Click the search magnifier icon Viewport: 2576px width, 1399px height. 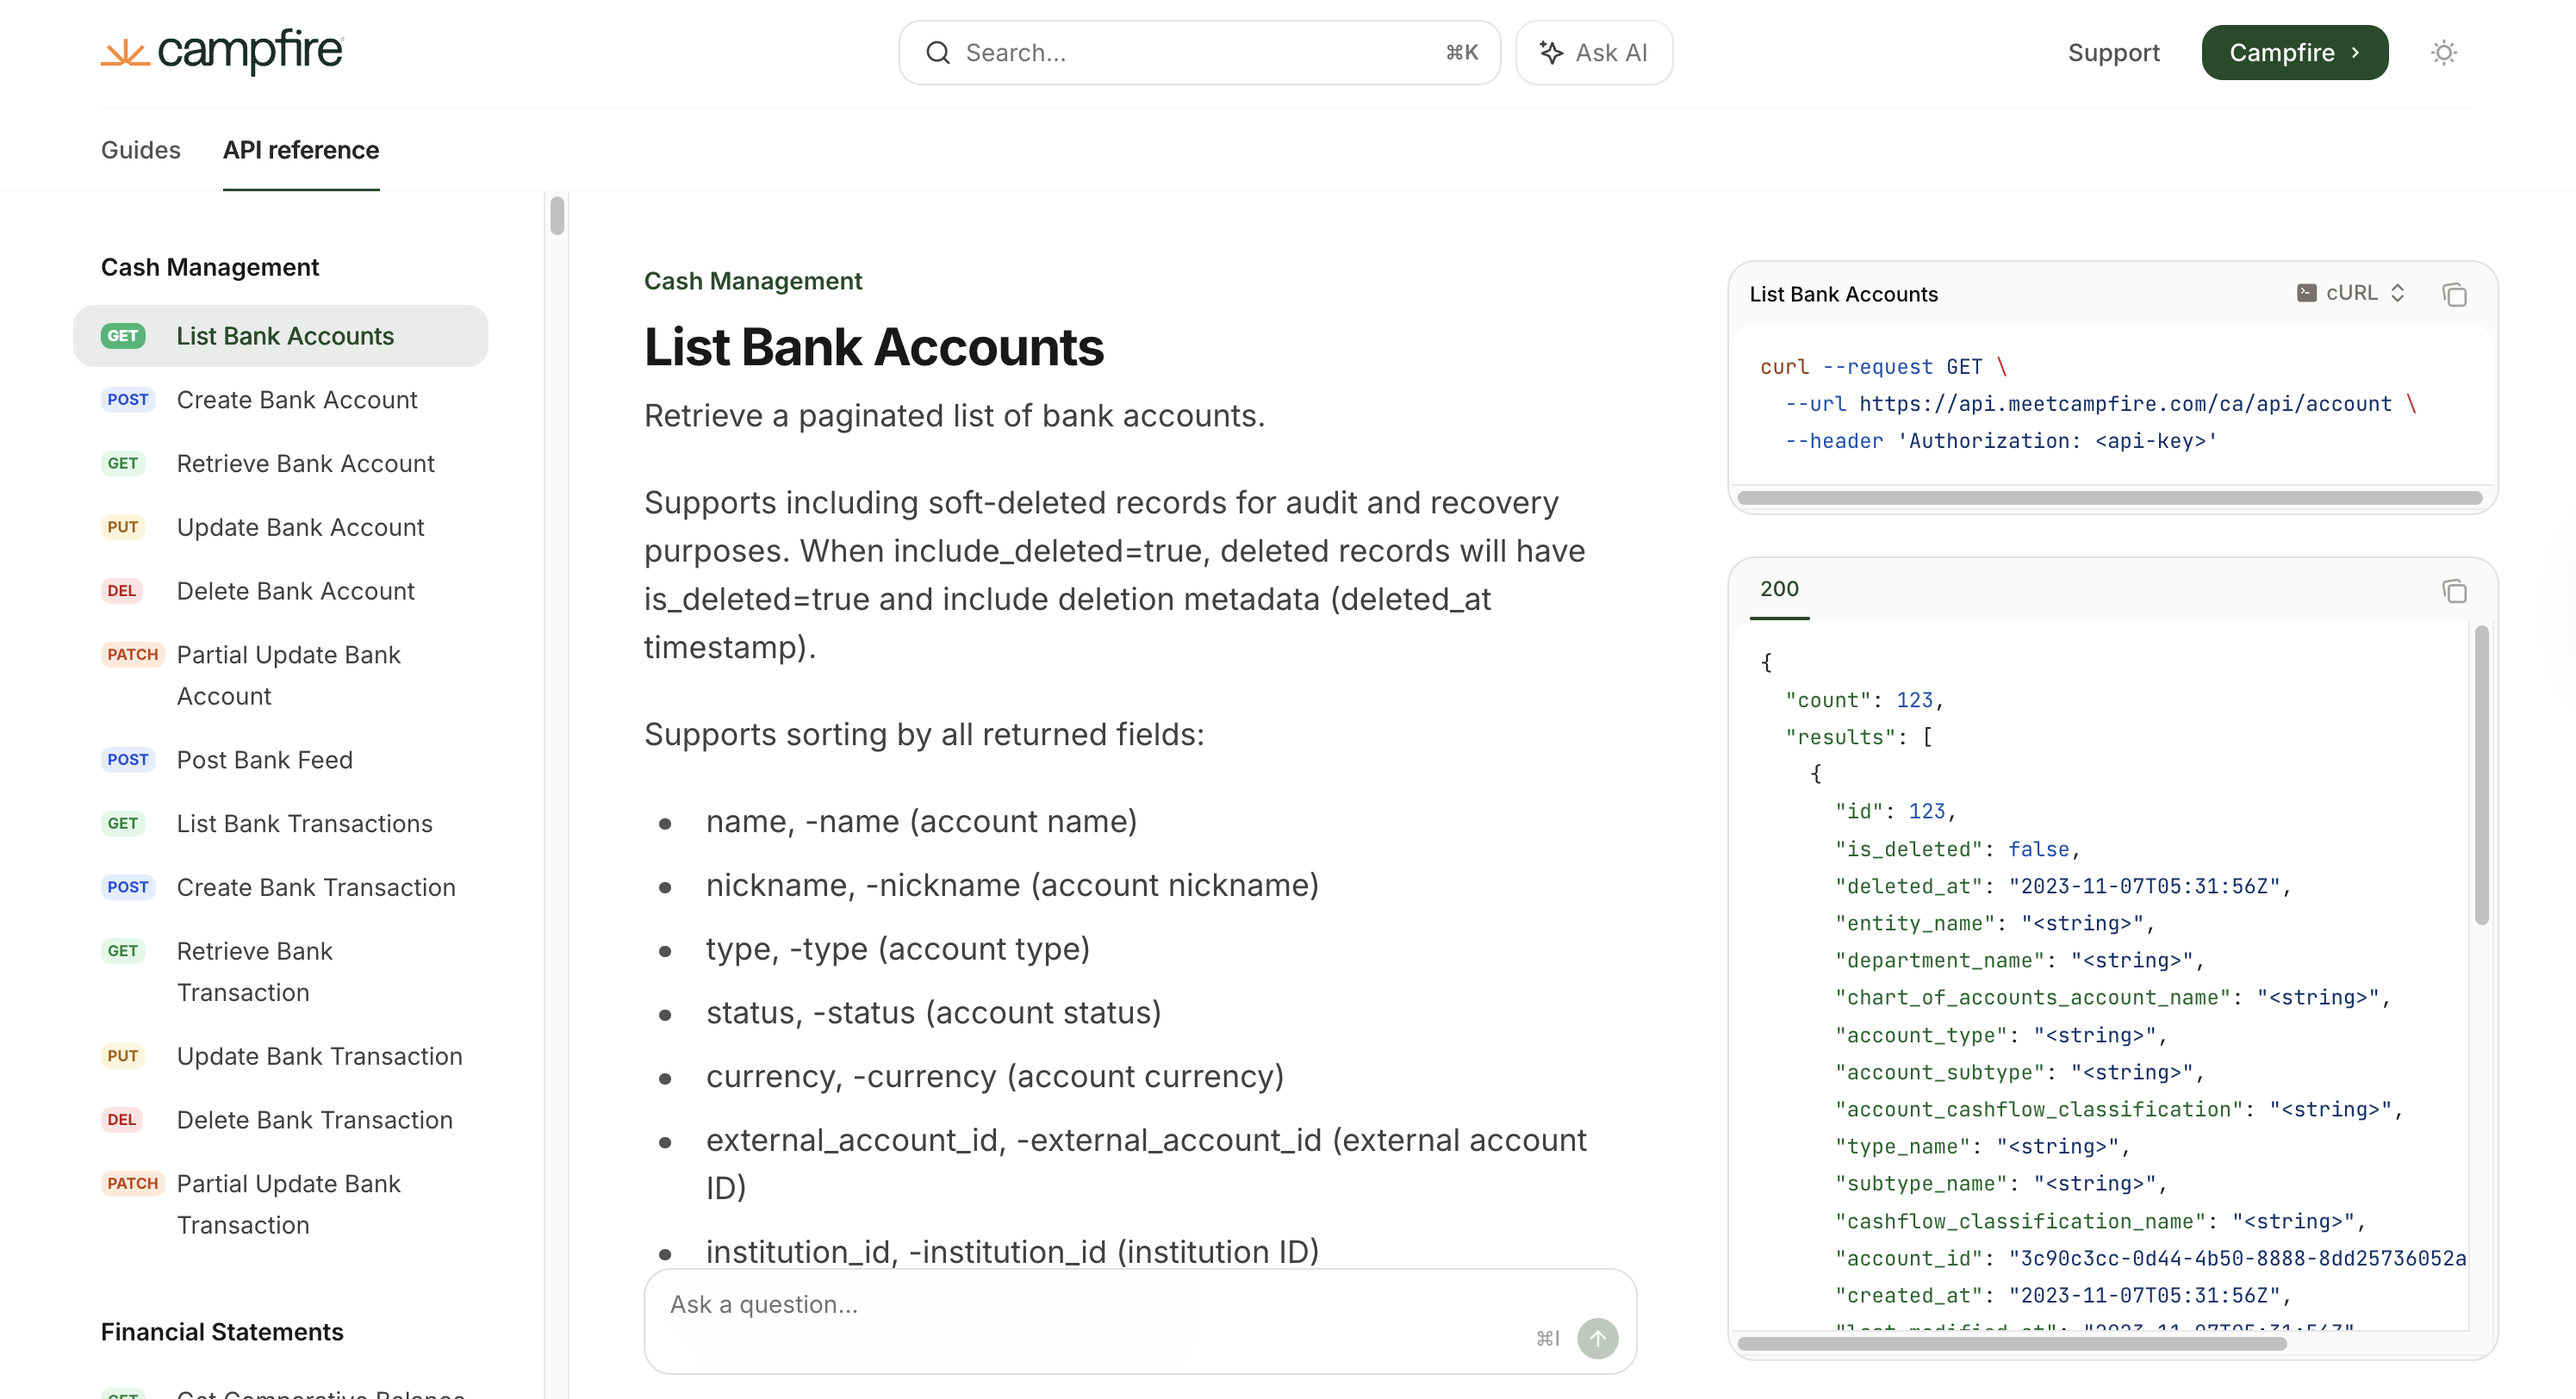coord(938,53)
